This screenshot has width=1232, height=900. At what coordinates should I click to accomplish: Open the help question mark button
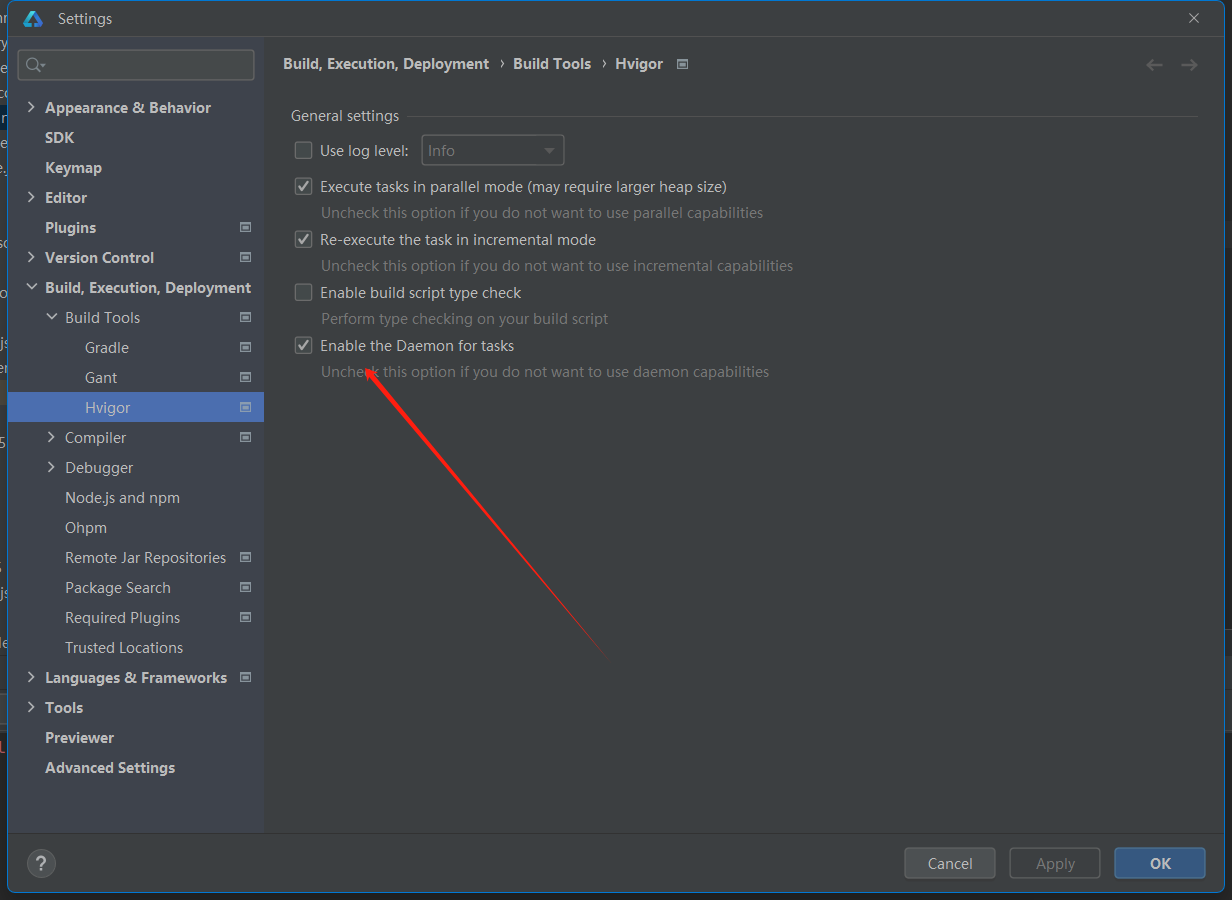[41, 863]
